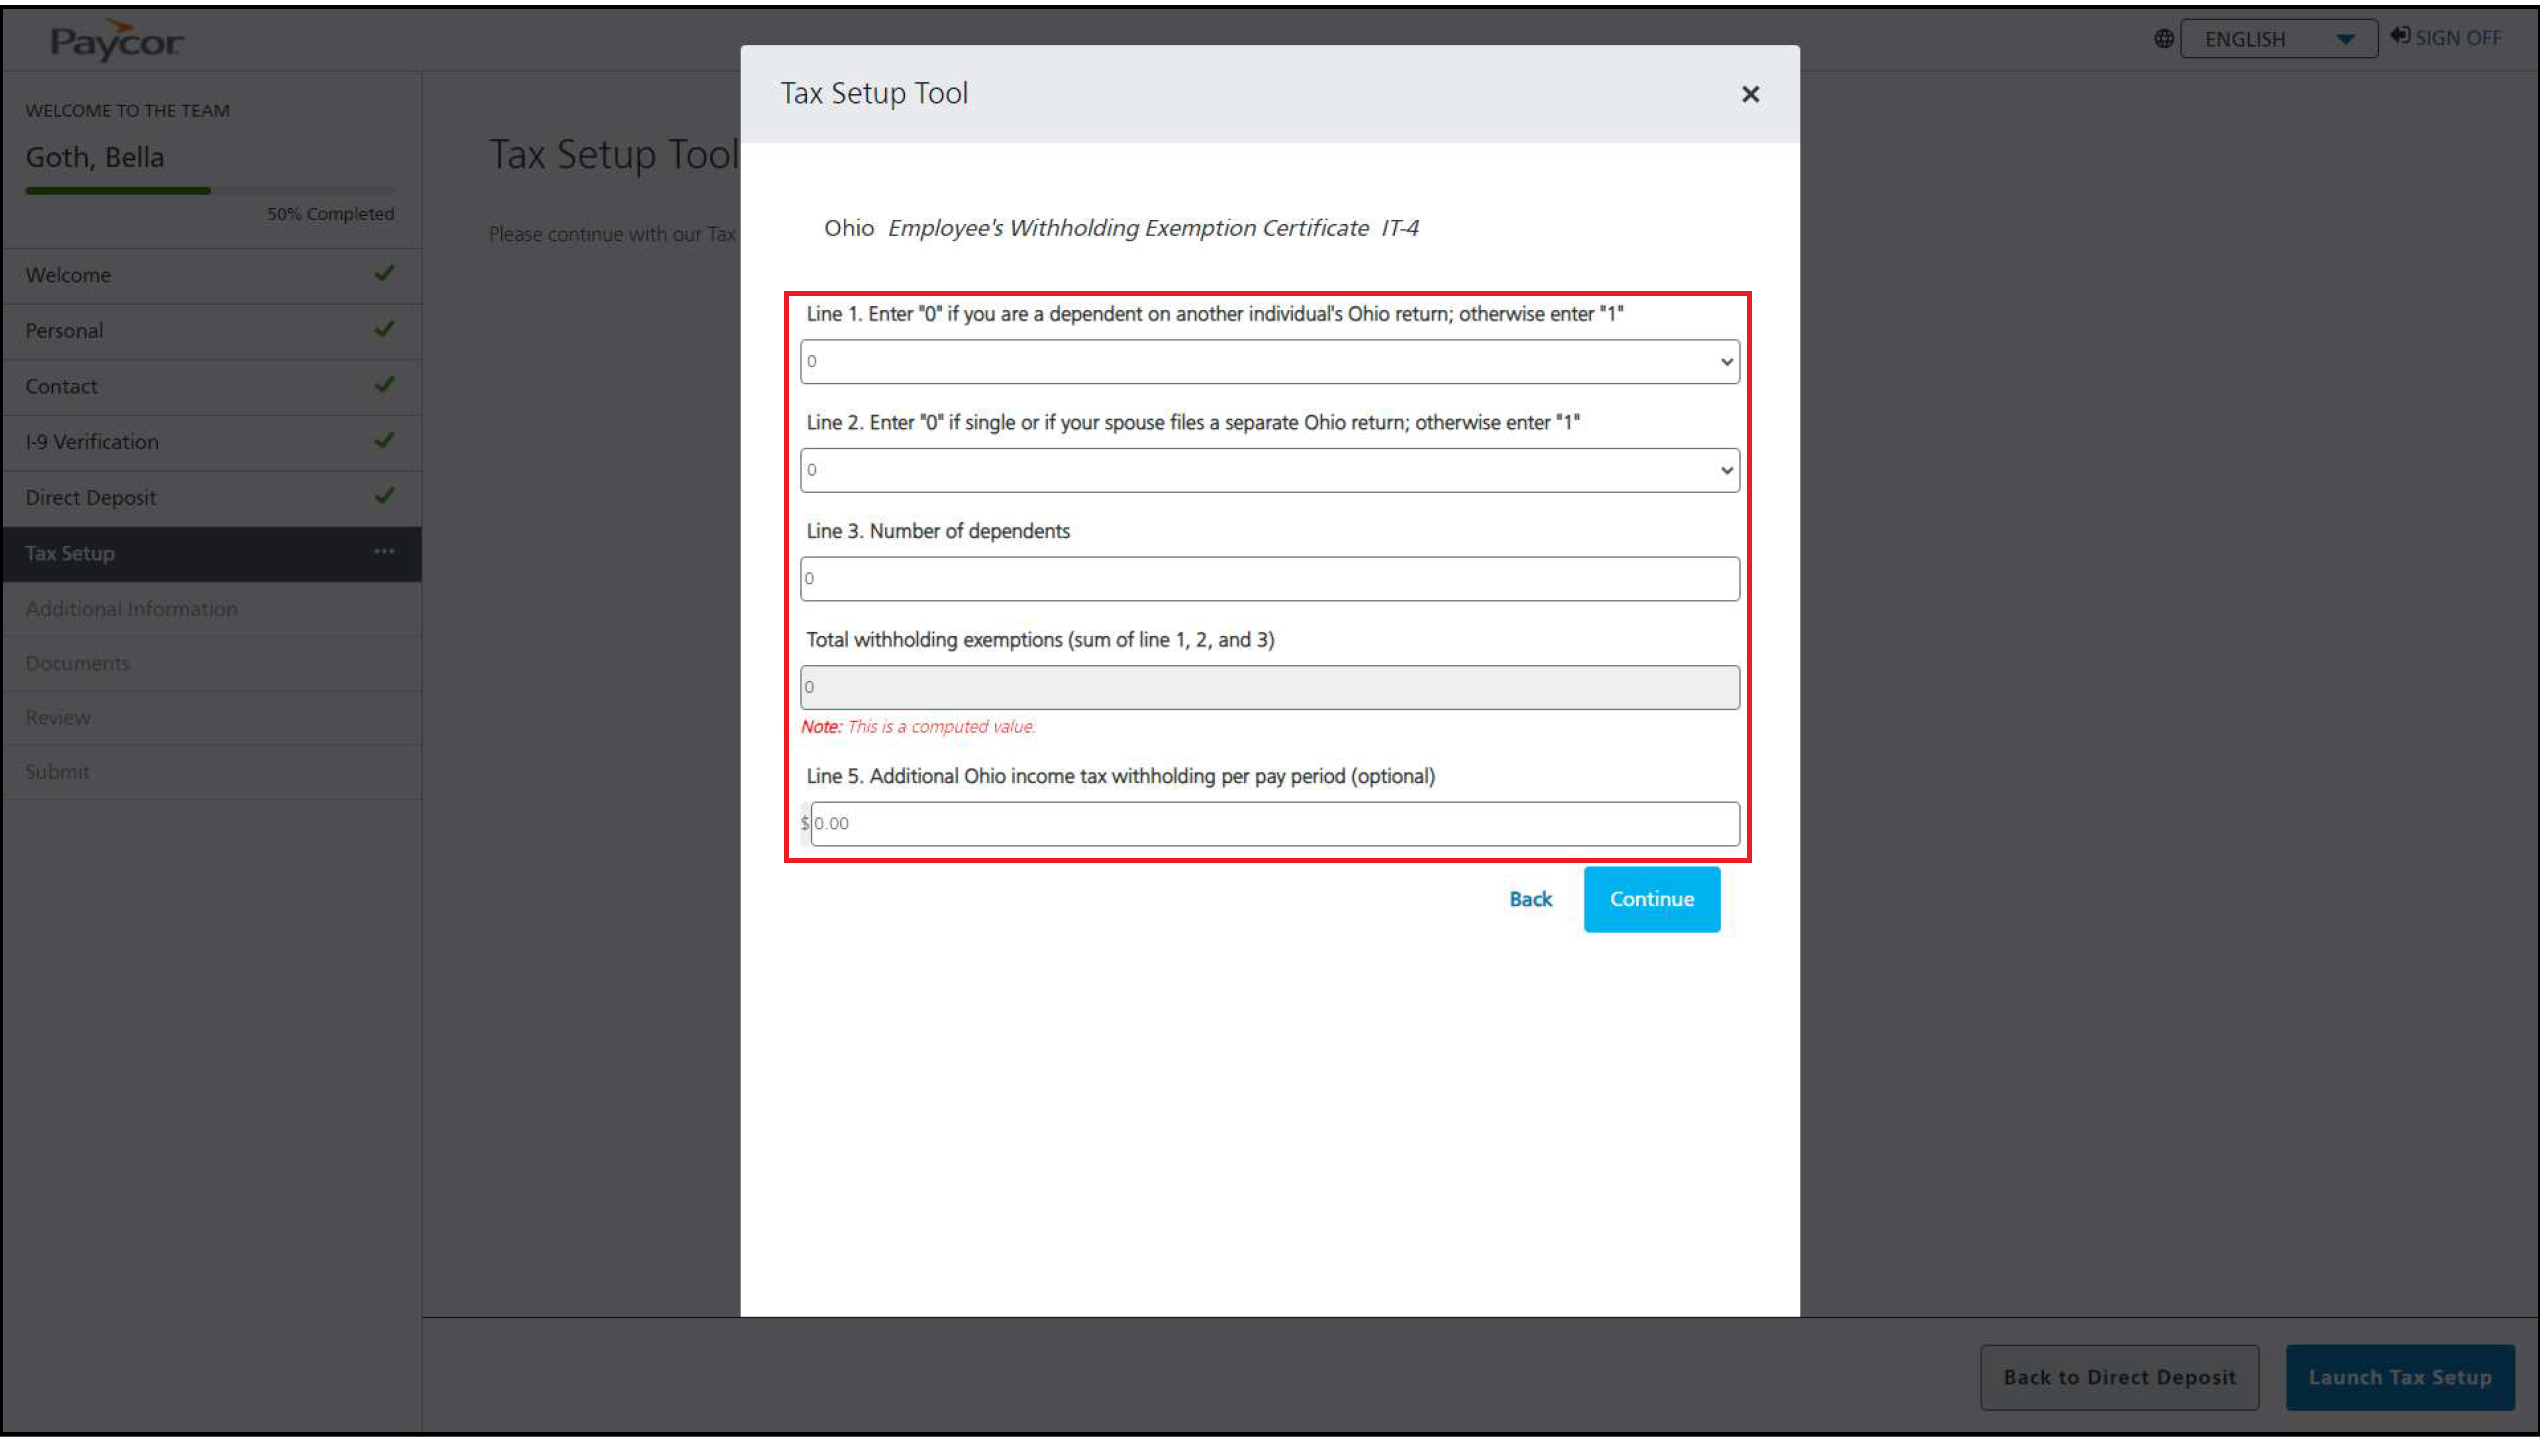Click the Line 3 dependents field
Viewport: 2540px width, 1437px height.
pos(1268,578)
